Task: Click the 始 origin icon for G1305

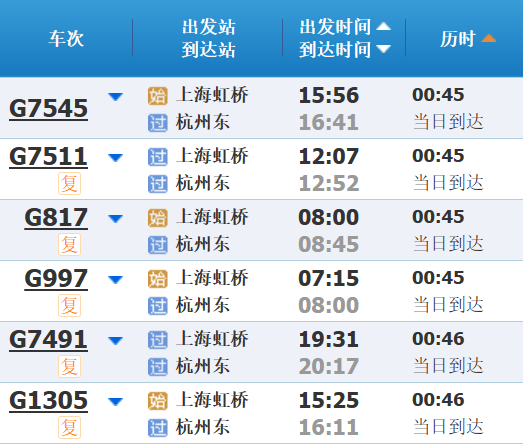Action: pyautogui.click(x=157, y=401)
